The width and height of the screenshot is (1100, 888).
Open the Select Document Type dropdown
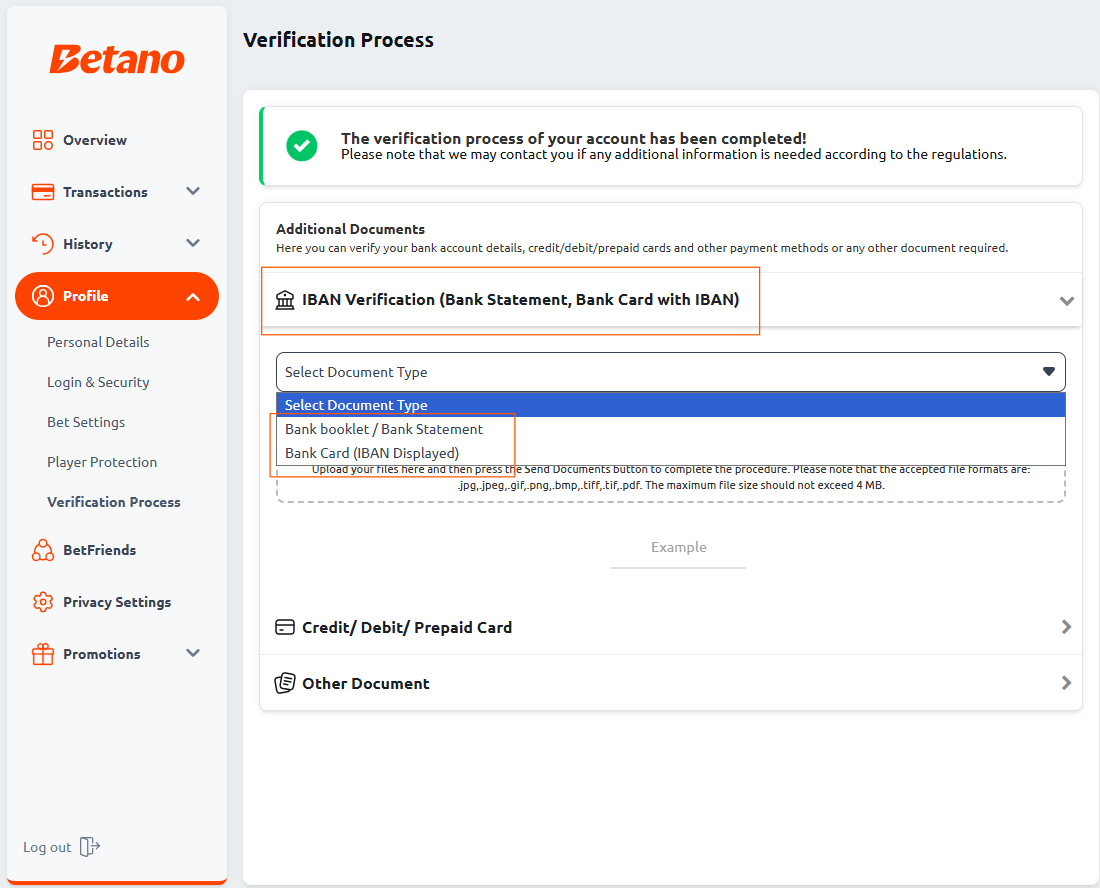tap(671, 372)
